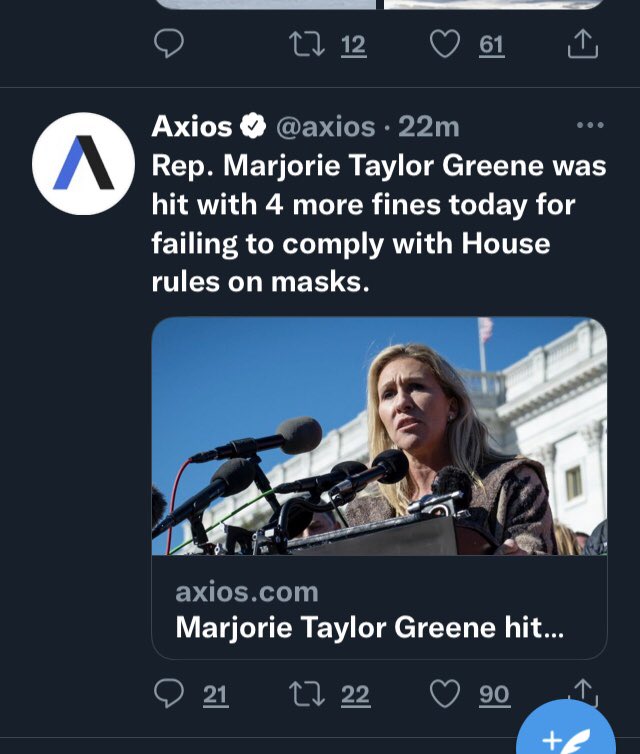Open the Axios tweet's three-dot menu

pos(590,126)
